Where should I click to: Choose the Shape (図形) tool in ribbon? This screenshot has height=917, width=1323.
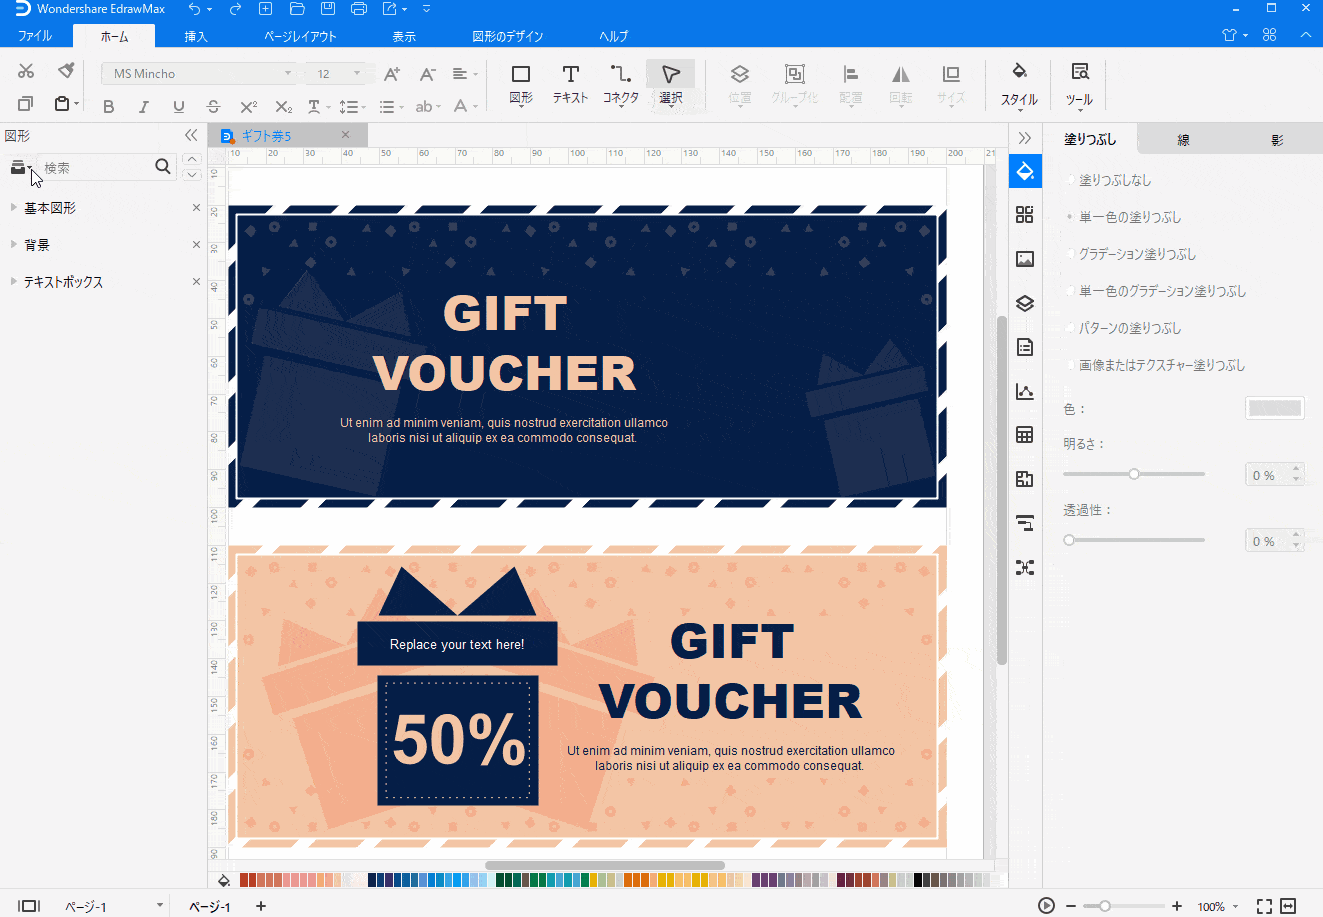tap(520, 83)
